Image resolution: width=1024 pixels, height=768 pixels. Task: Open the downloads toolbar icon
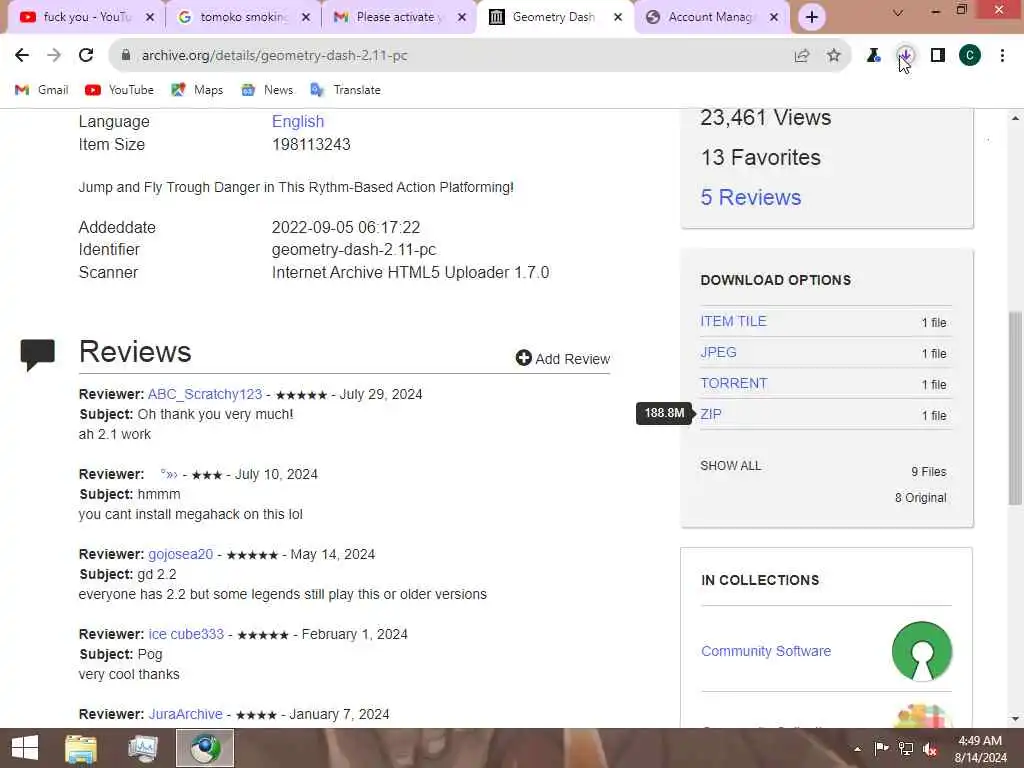905,56
